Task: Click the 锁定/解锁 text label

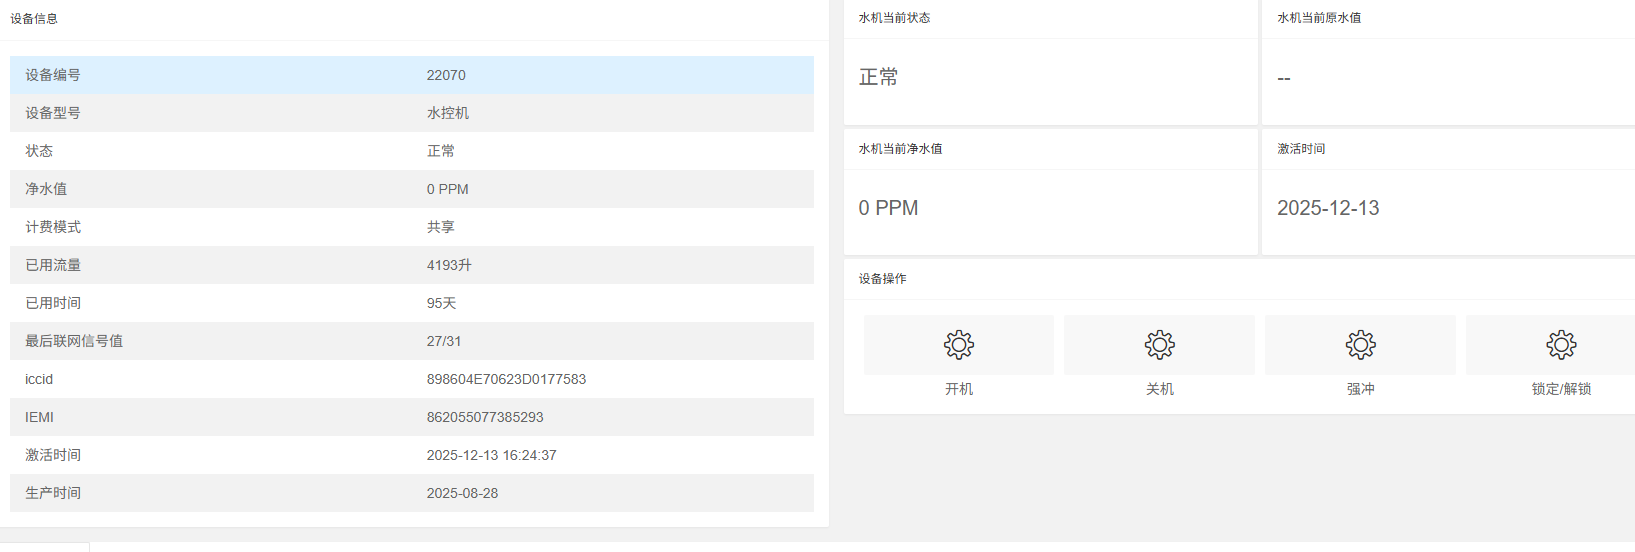Action: pos(1561,389)
